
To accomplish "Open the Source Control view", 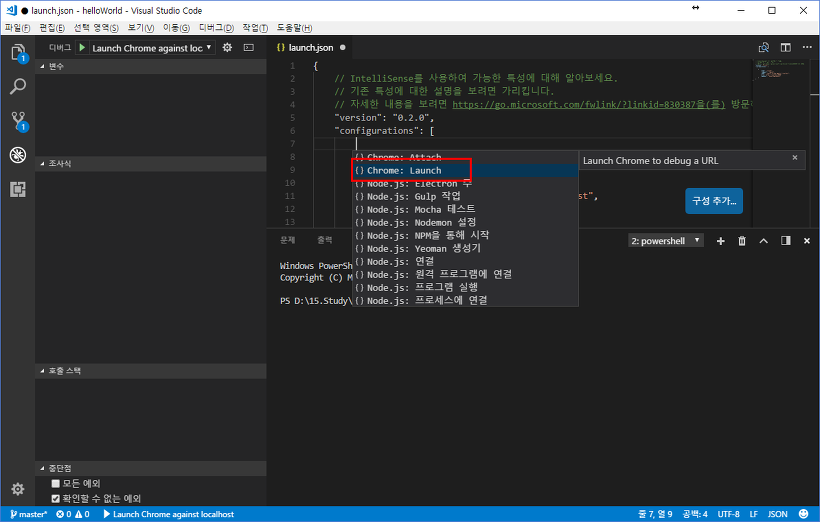I will coord(18,121).
